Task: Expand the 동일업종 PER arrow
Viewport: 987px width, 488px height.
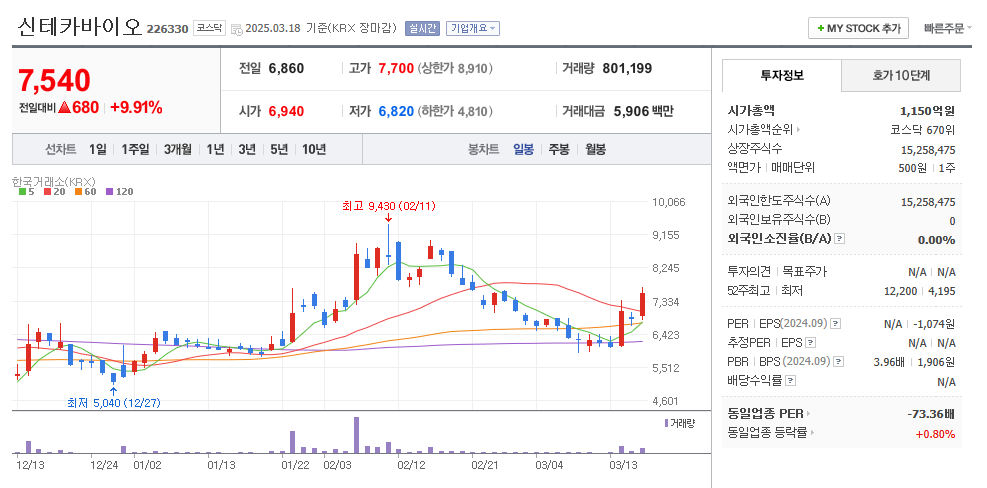Action: [808, 414]
